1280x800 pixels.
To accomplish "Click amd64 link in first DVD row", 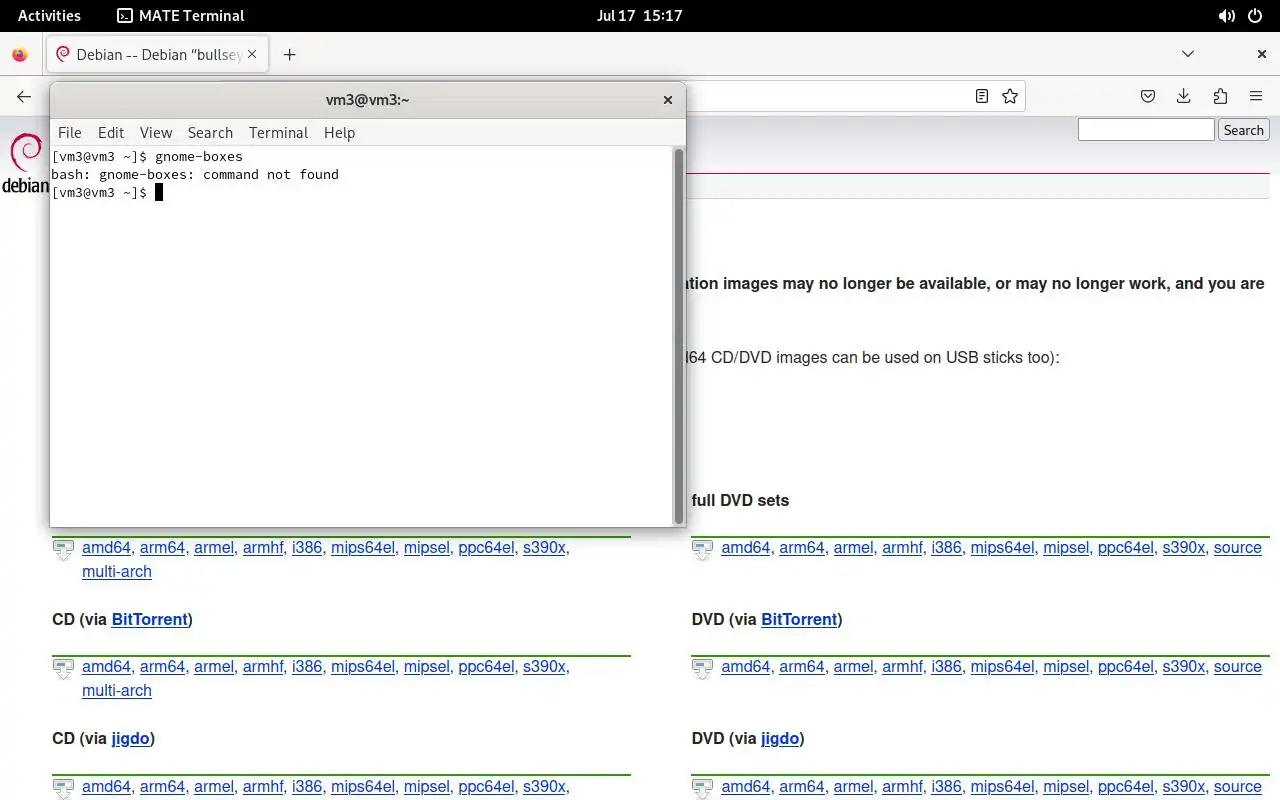I will [x=746, y=547].
